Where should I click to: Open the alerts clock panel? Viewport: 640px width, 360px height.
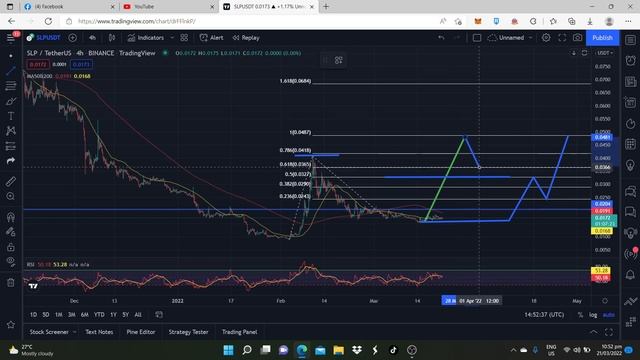coord(631,60)
